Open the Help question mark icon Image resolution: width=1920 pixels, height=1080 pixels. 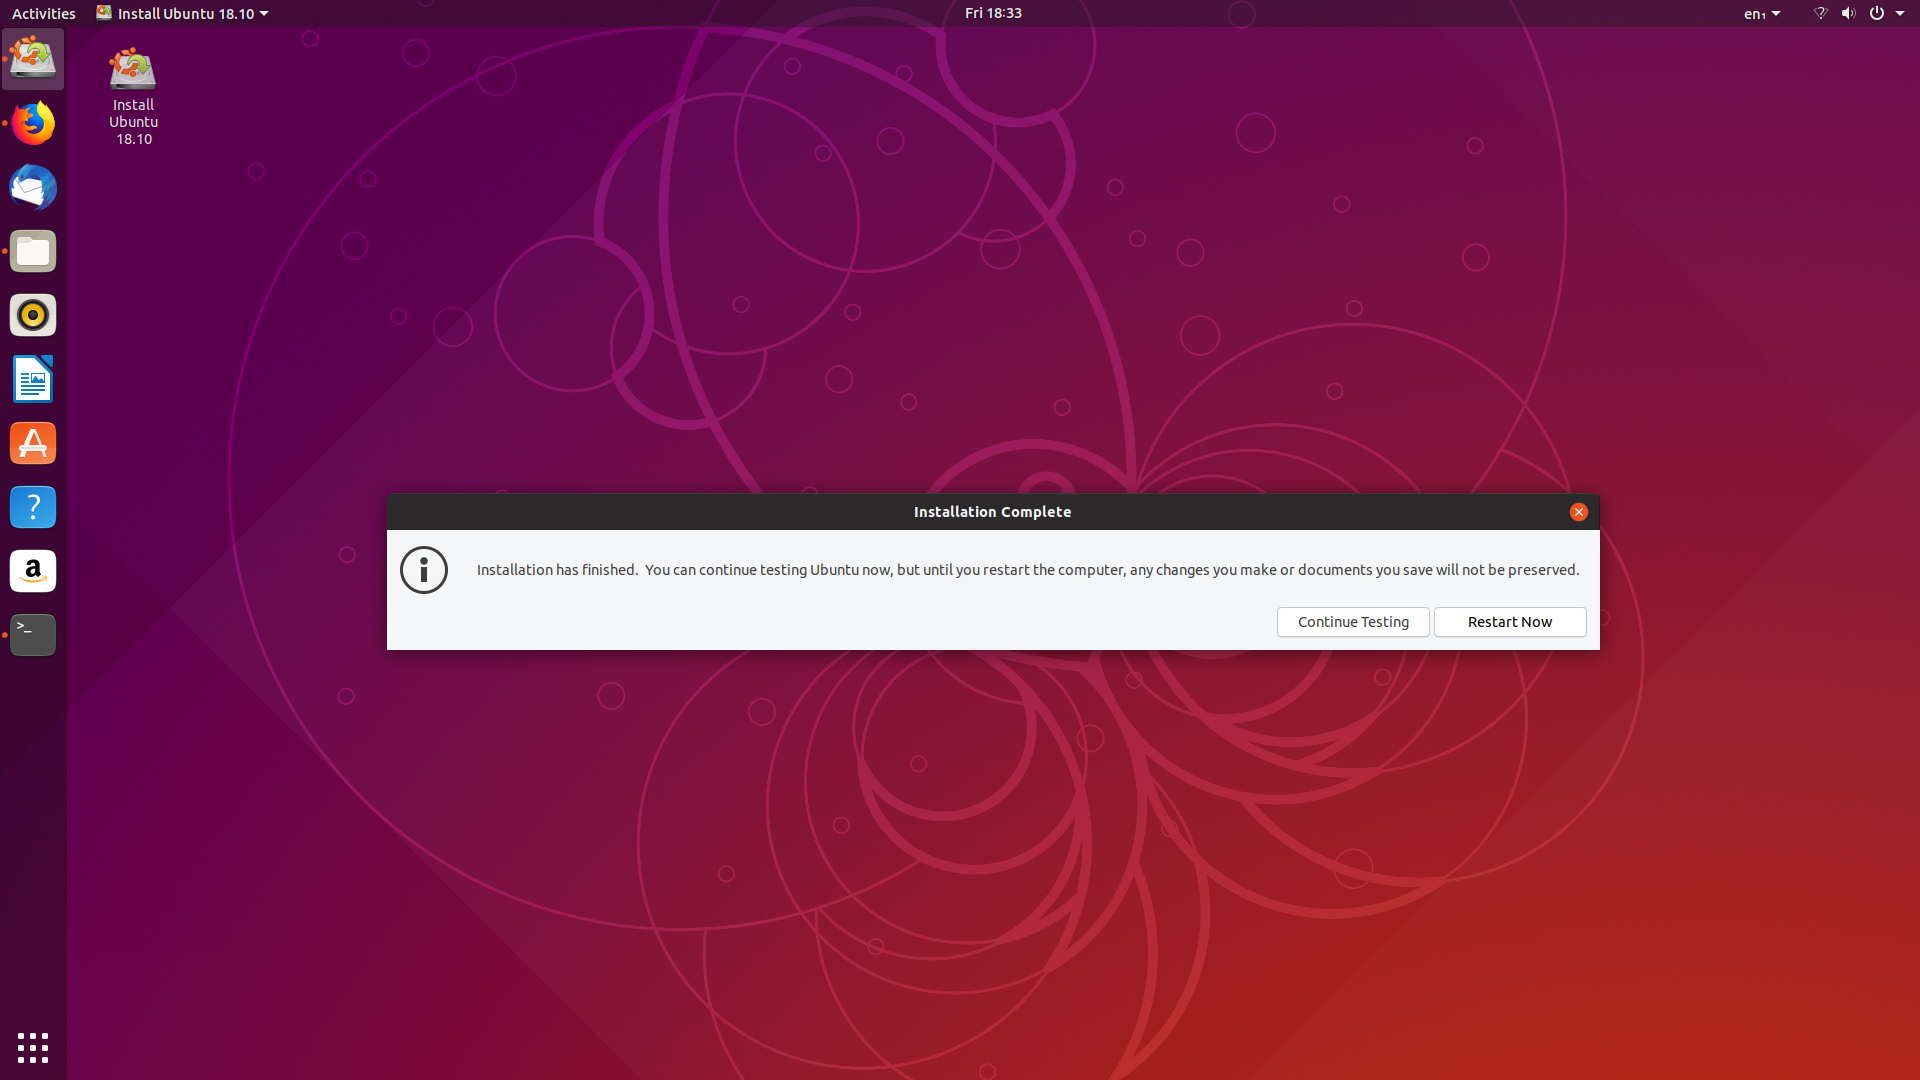tap(33, 507)
